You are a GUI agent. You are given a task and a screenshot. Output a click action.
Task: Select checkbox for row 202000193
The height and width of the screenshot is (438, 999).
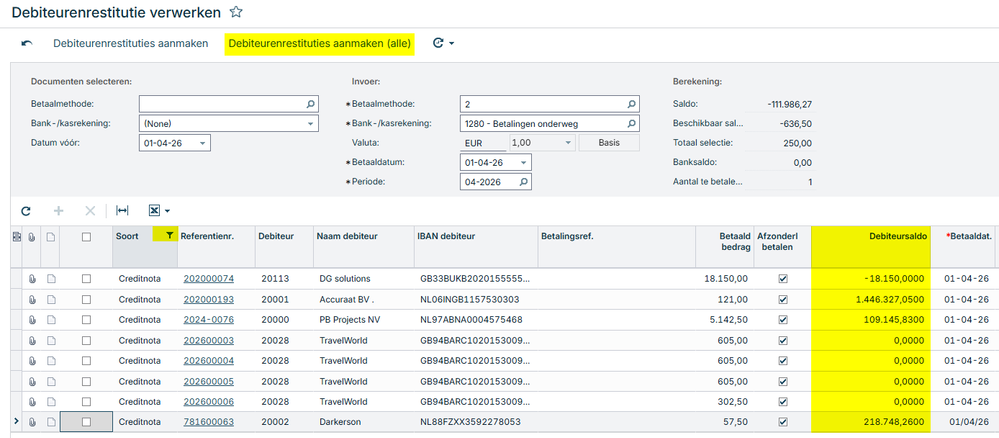coord(86,299)
